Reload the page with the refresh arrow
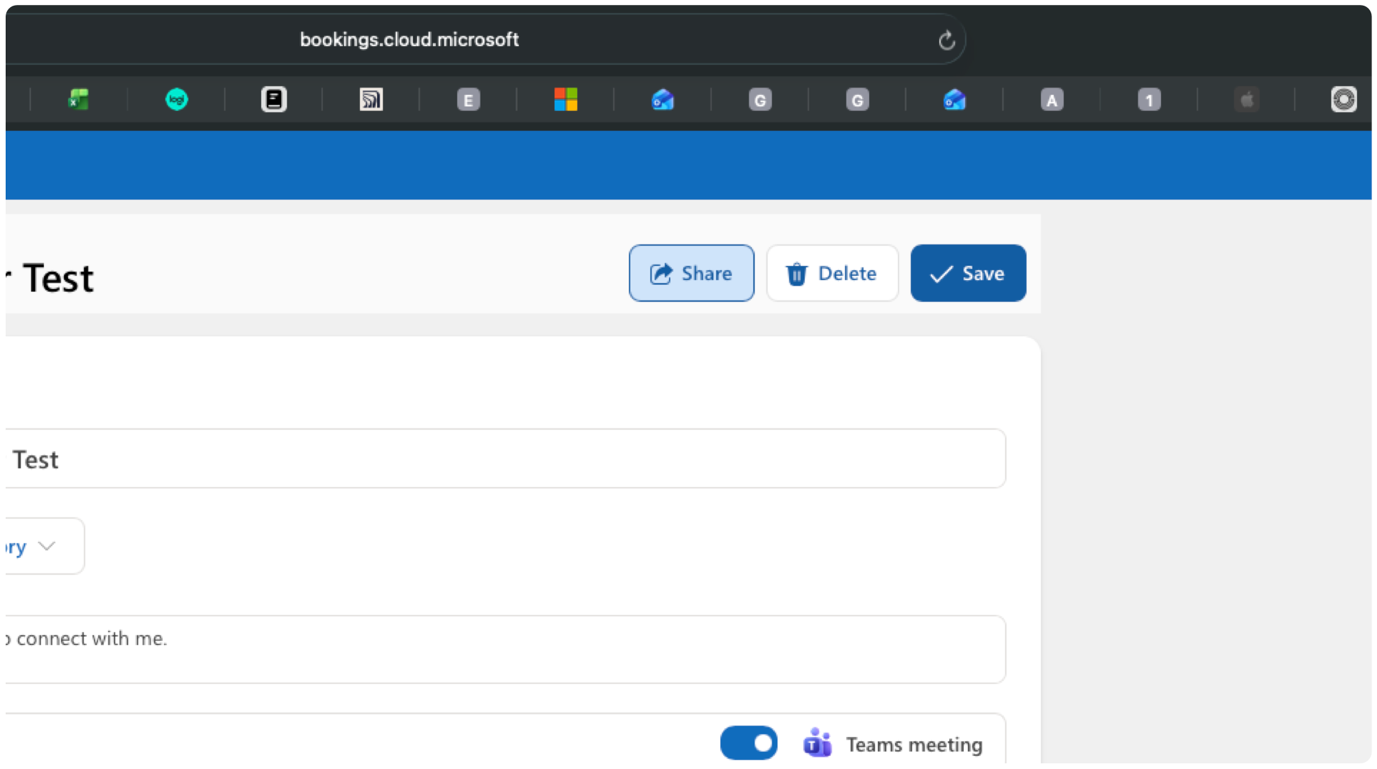Image resolution: width=1377 pixels, height=769 pixels. (946, 41)
